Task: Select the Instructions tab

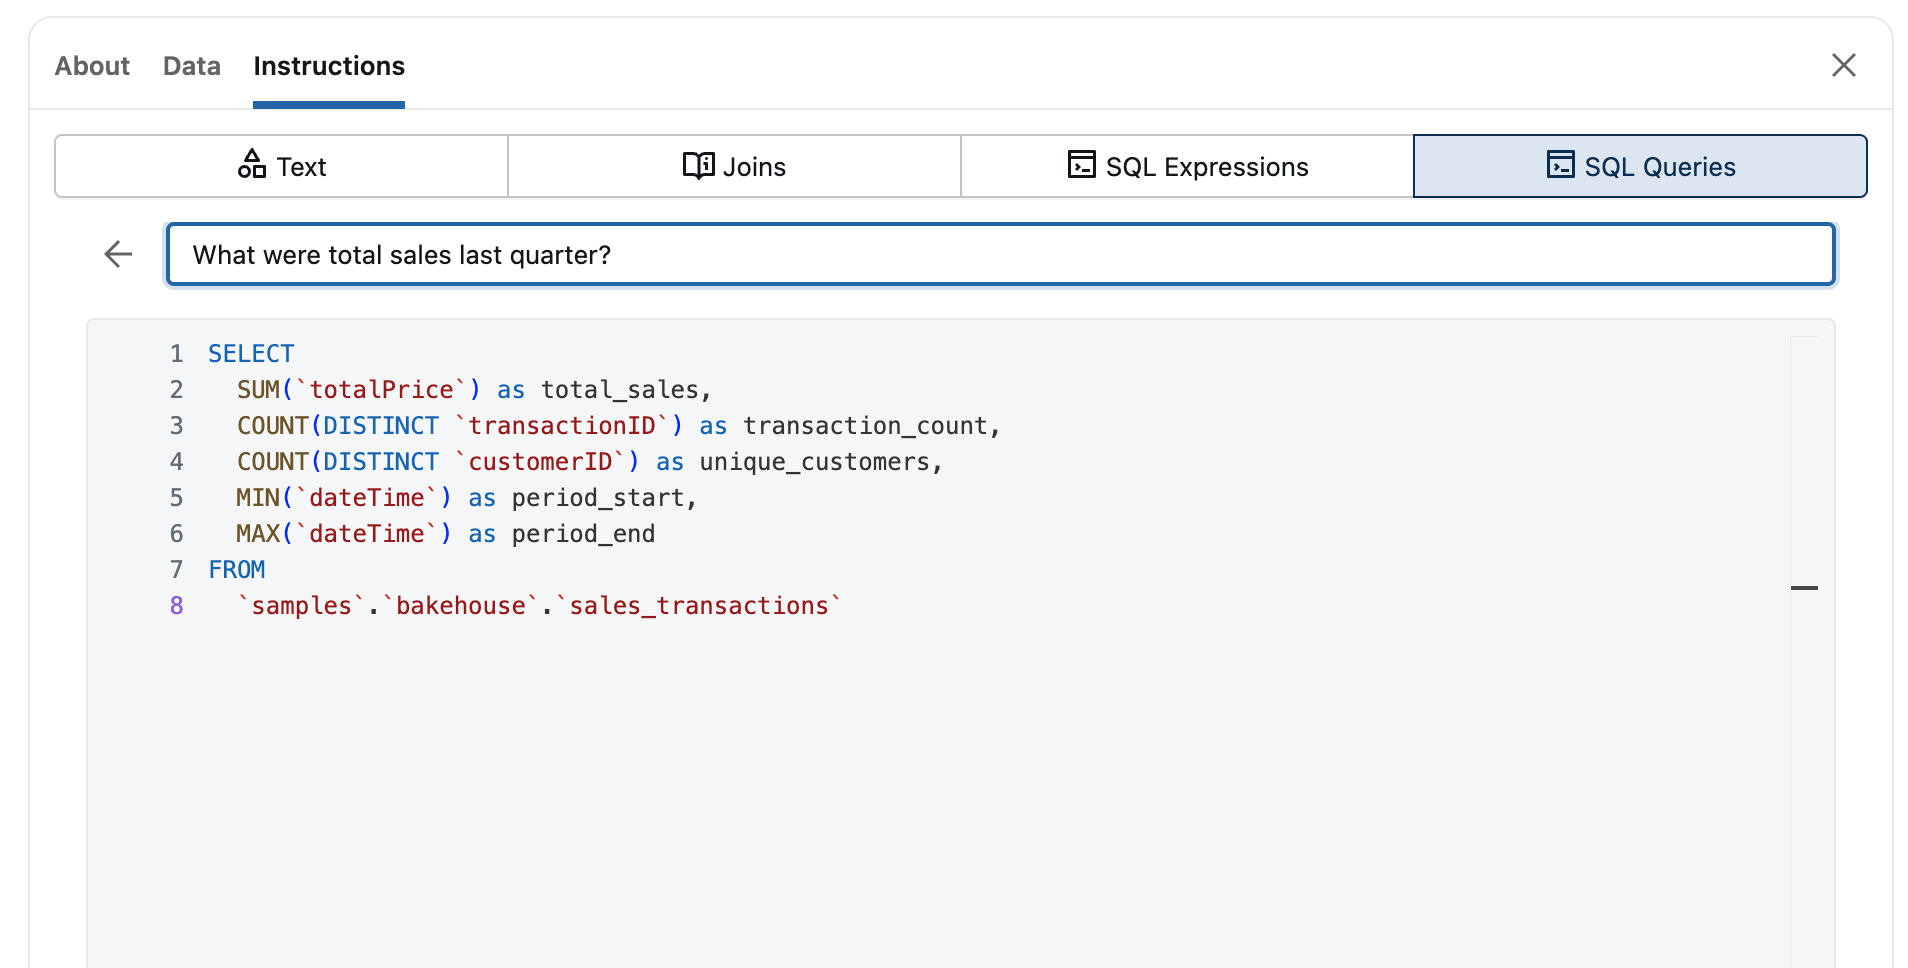Action: [x=329, y=66]
